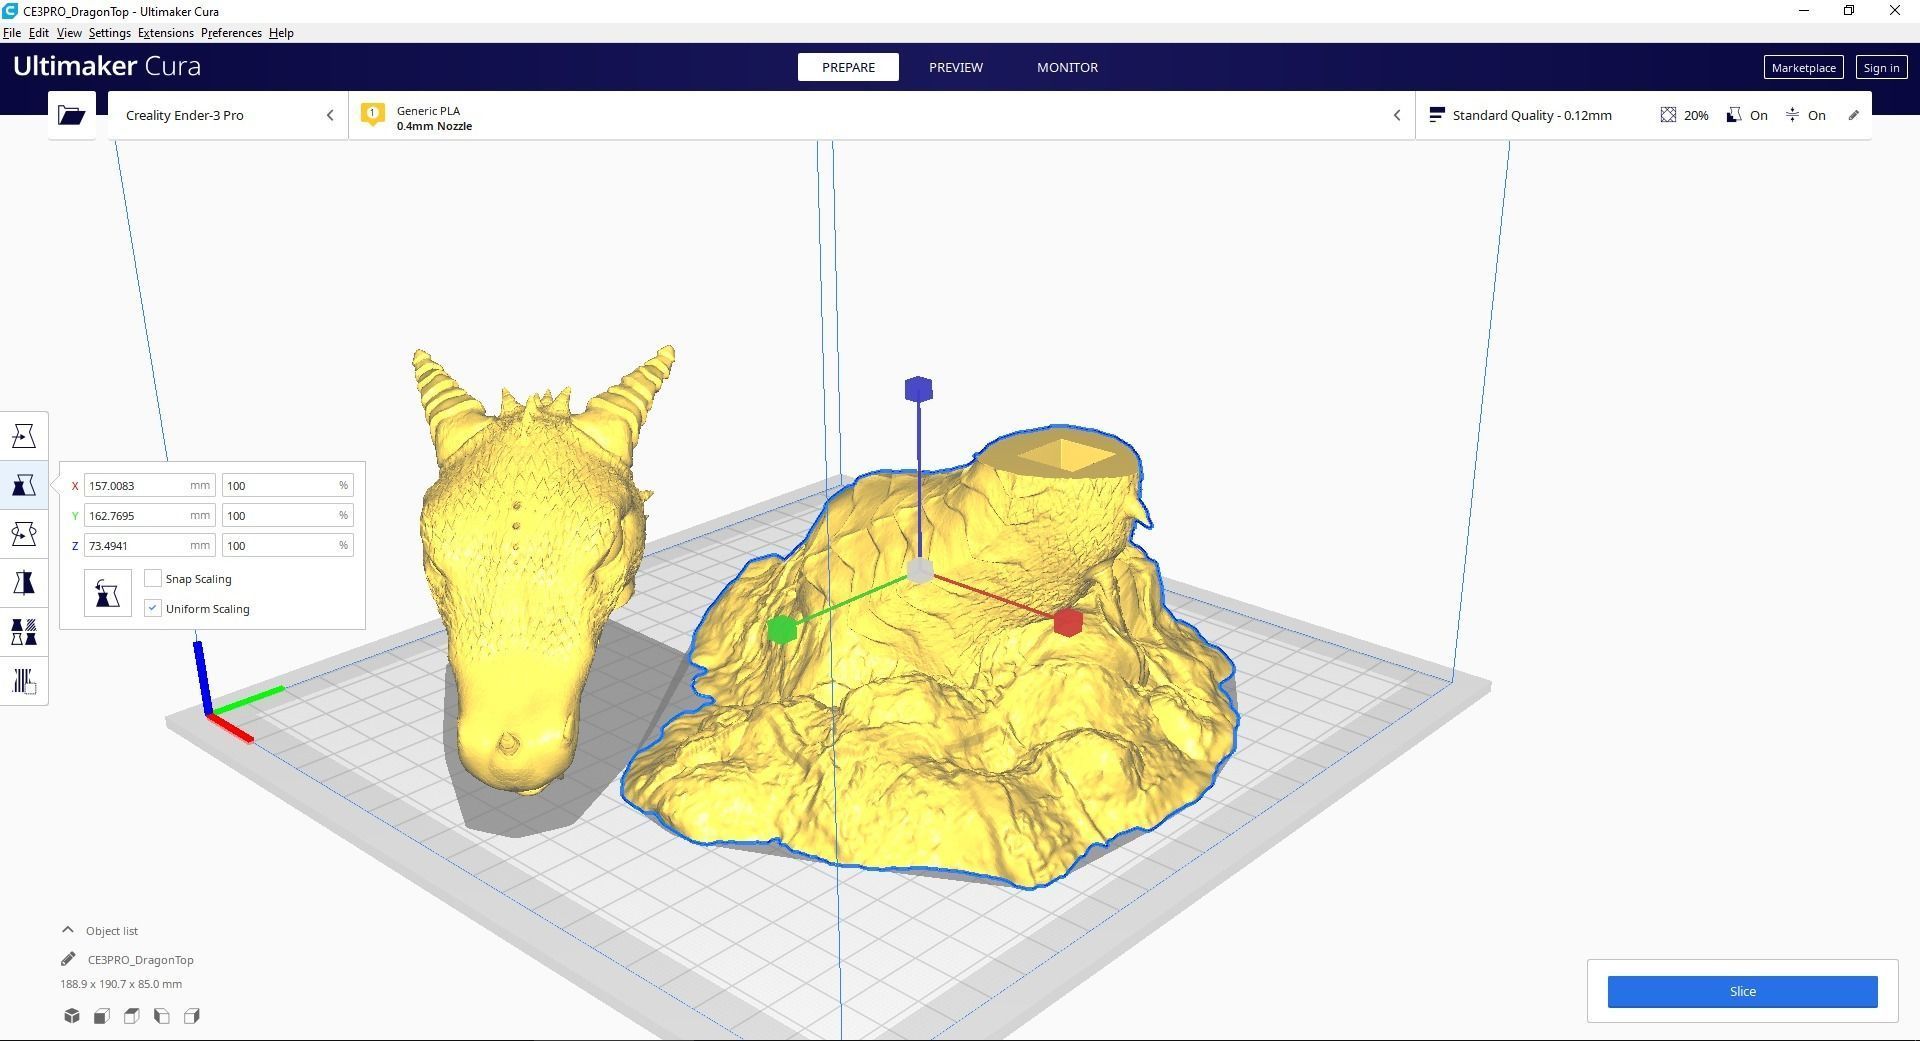
Task: Open file with the folder icon
Action: [x=71, y=115]
